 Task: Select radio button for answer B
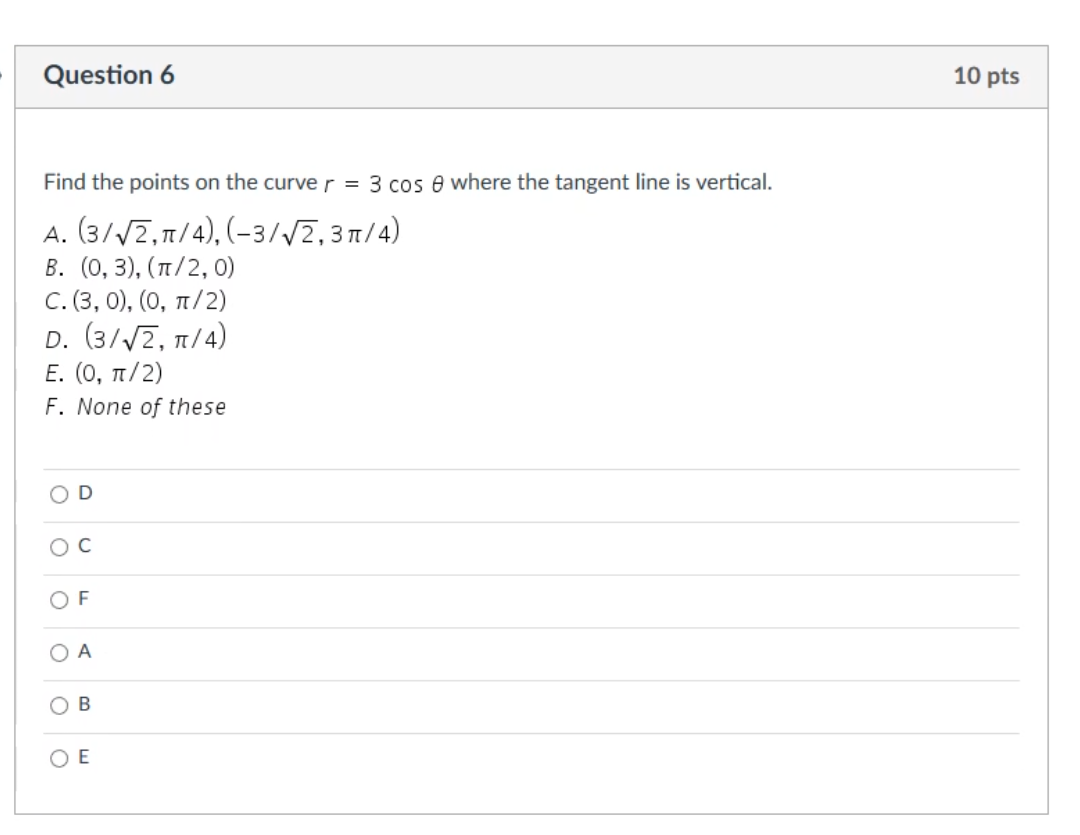60,704
